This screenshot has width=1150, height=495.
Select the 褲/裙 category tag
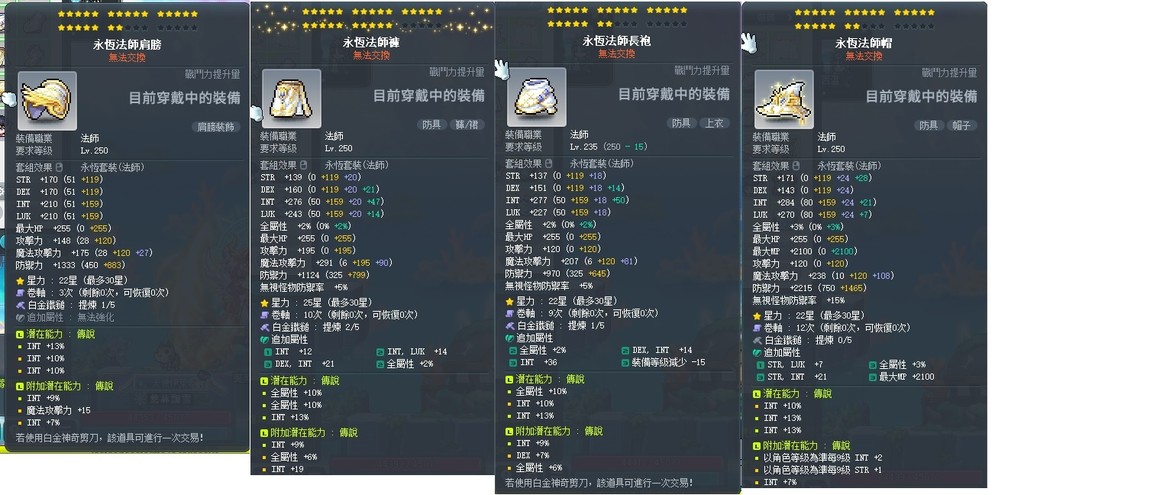467,125
